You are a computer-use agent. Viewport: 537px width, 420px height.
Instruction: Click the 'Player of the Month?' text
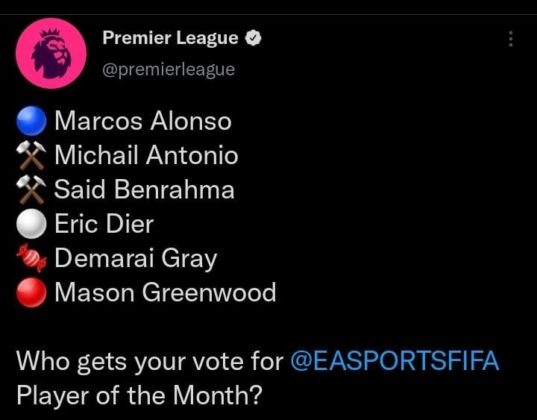(139, 395)
